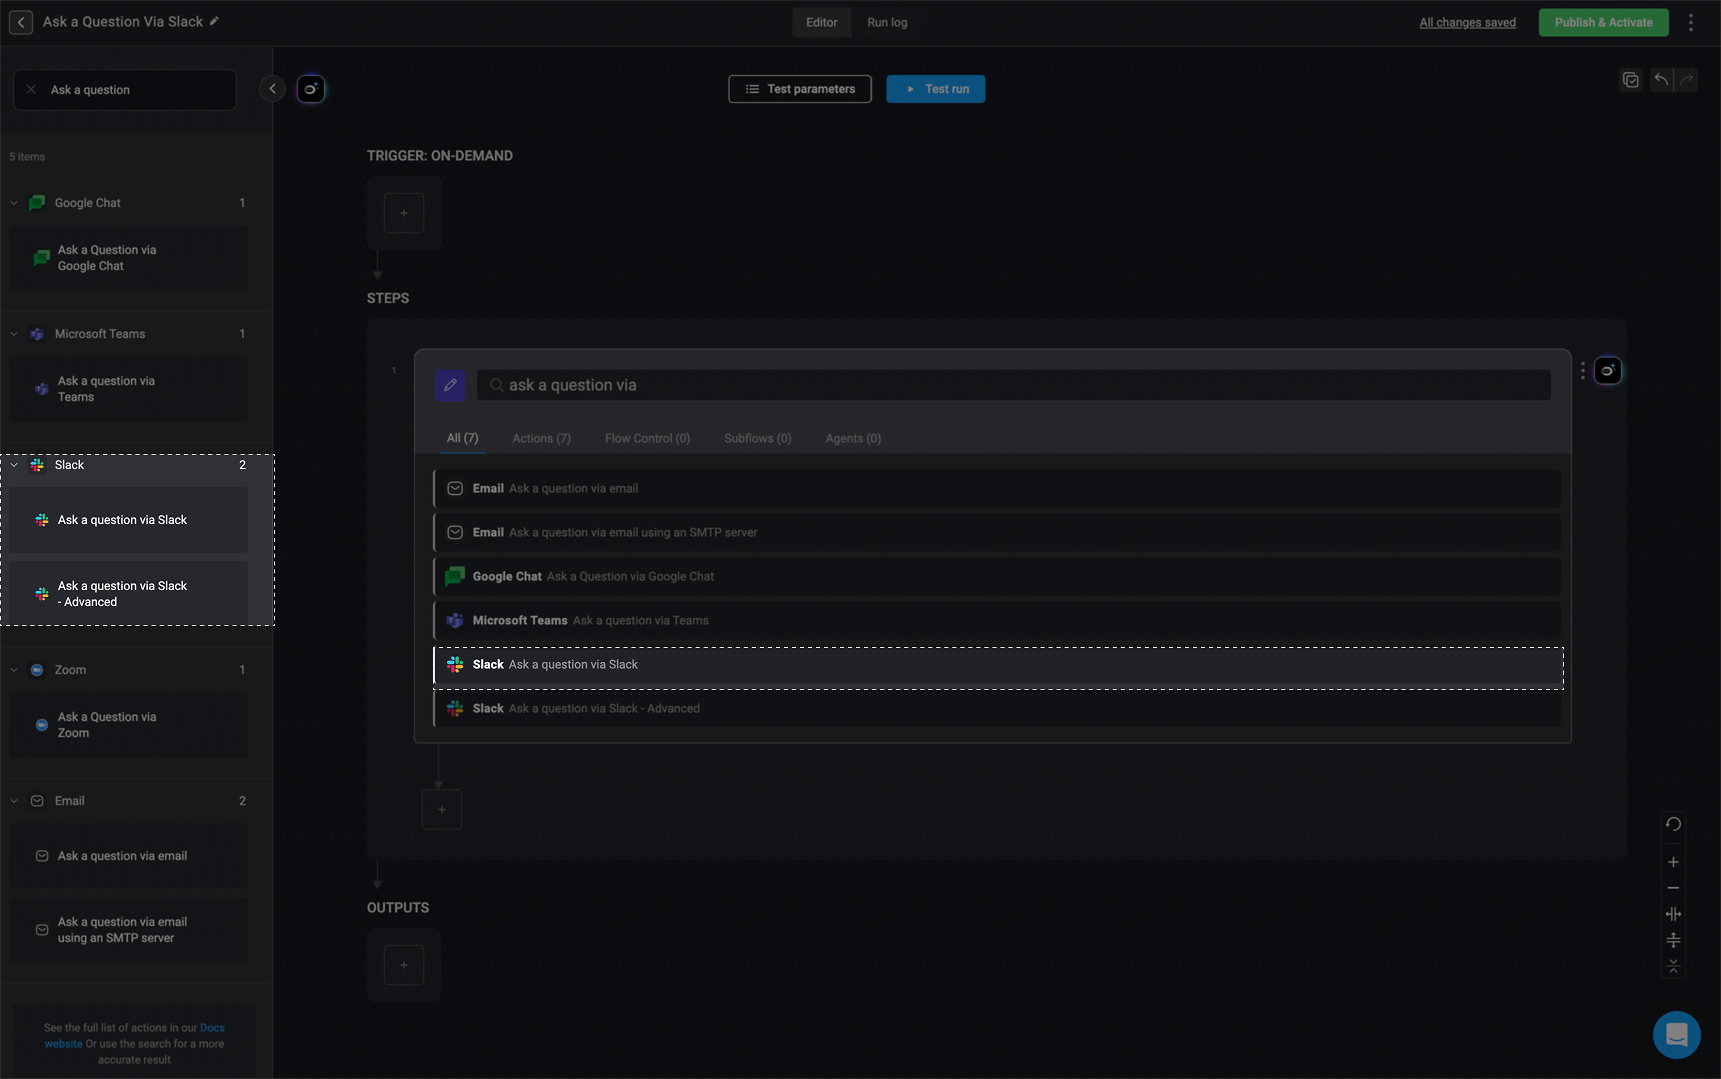Viewport: 1721px width, 1079px height.
Task: Open Test parameters
Action: click(x=800, y=89)
